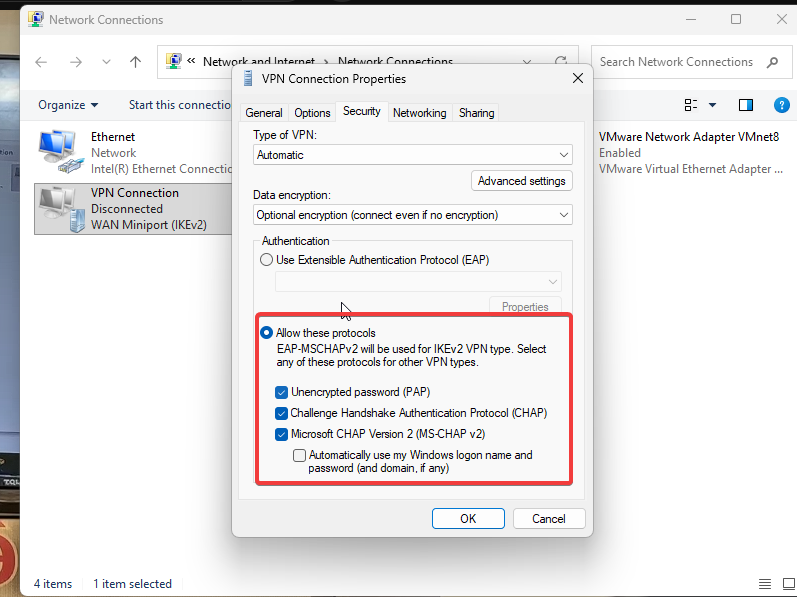Click '4 items' in status bar

[x=53, y=584]
